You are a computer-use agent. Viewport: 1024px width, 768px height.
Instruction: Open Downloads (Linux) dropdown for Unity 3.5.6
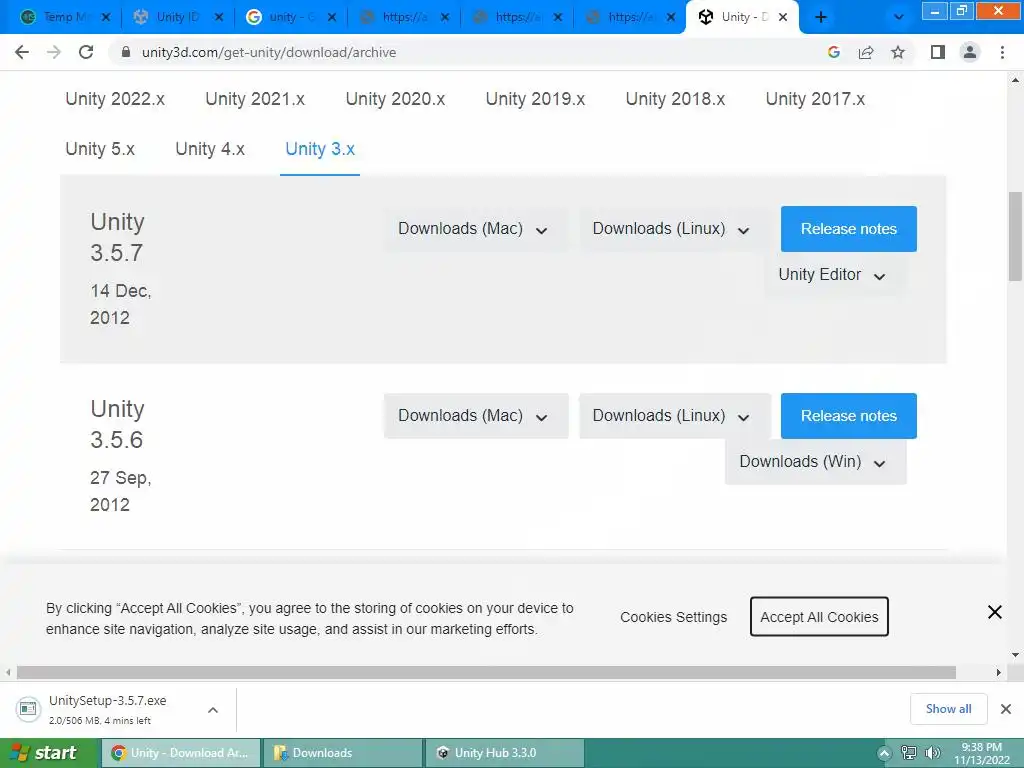click(x=675, y=416)
